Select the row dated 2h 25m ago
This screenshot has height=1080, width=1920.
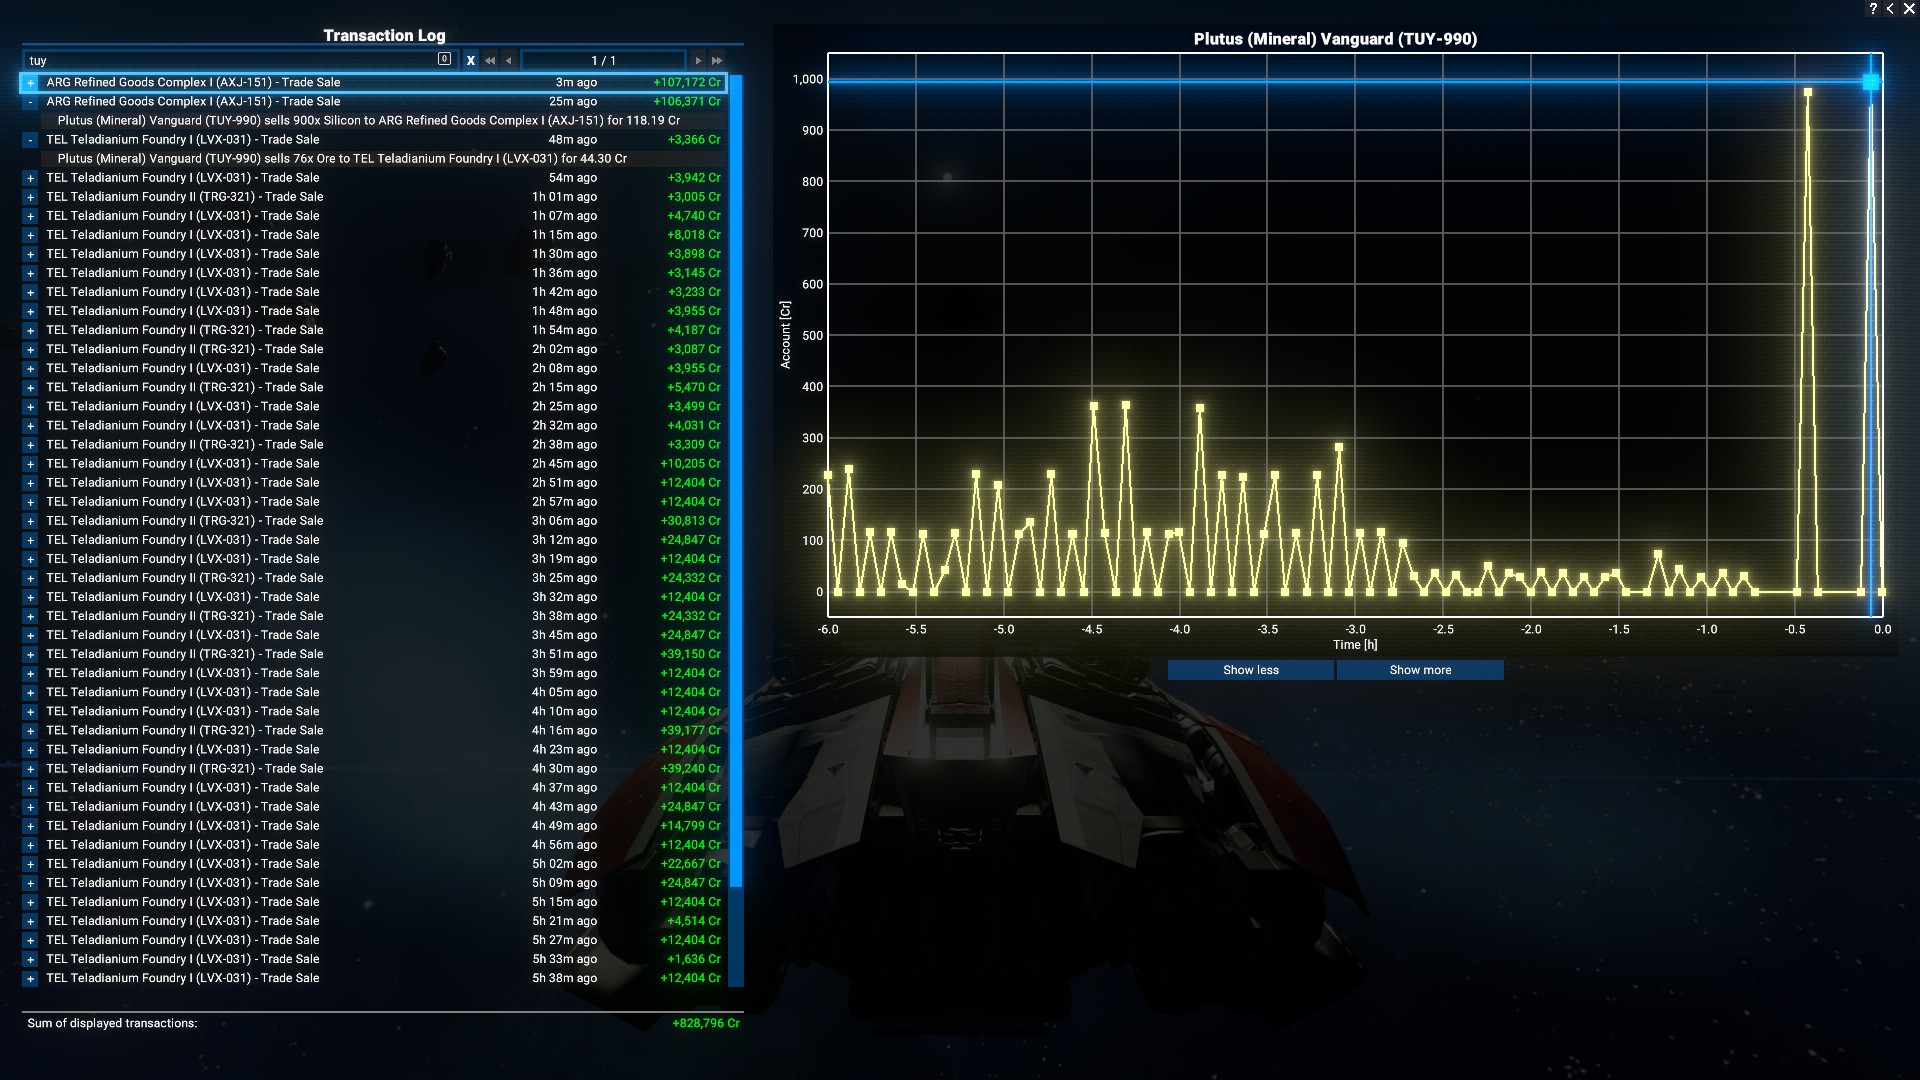point(374,406)
